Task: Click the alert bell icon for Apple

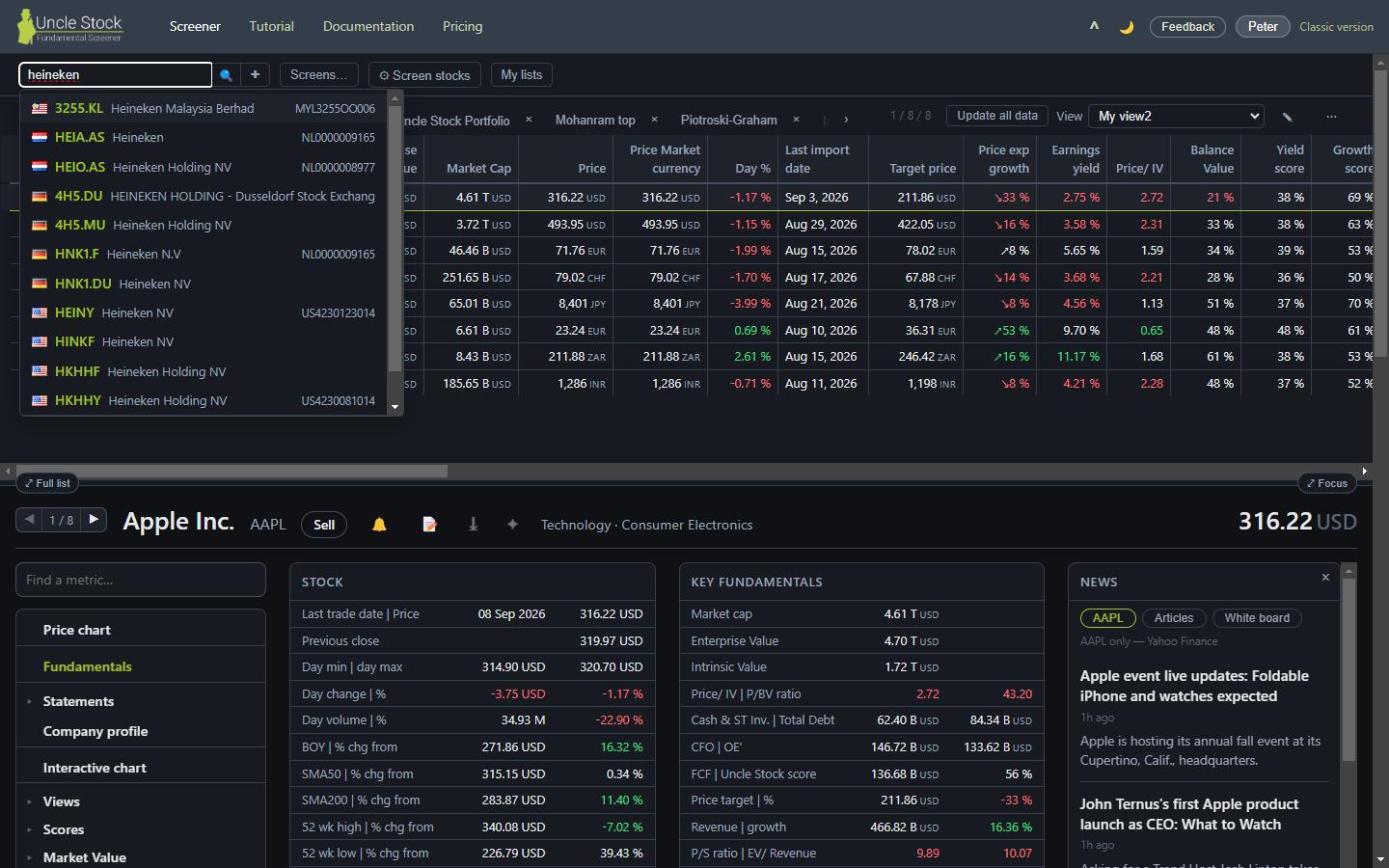Action: point(379,525)
